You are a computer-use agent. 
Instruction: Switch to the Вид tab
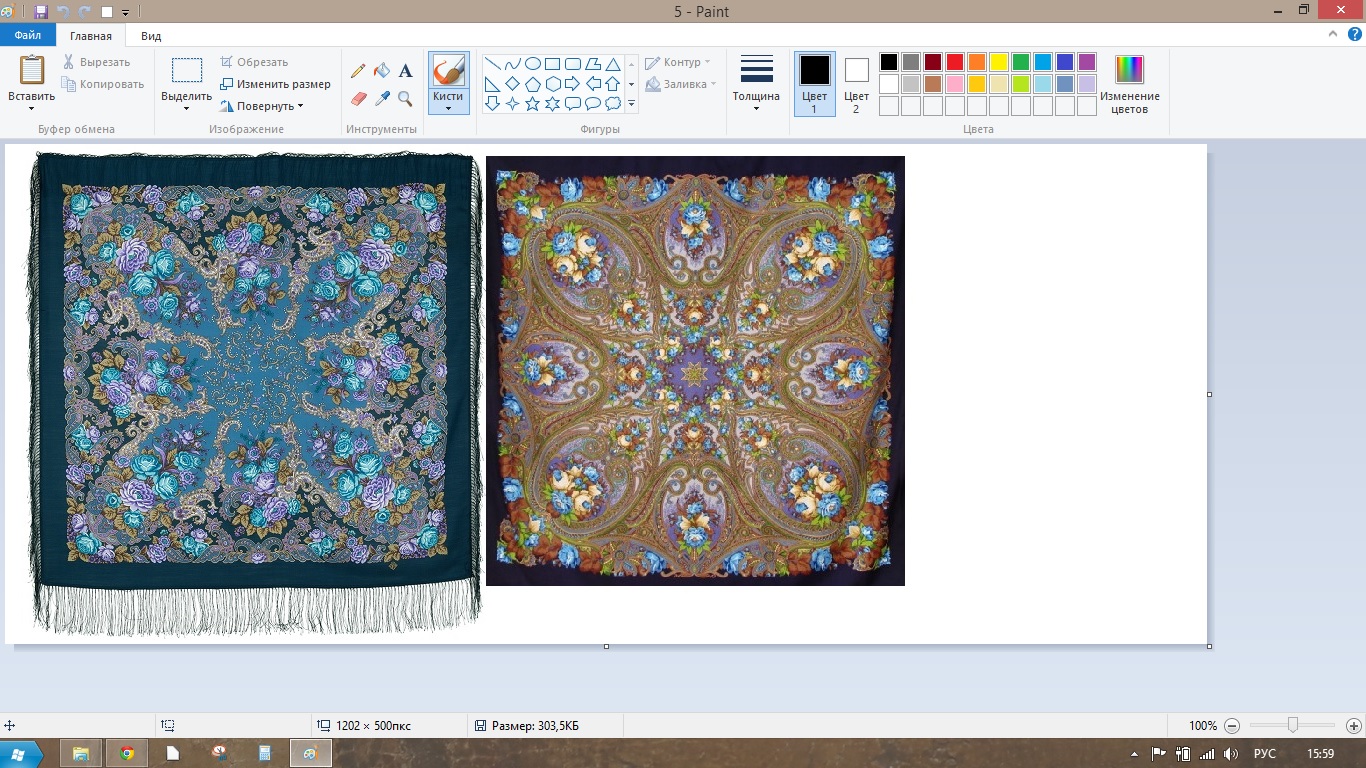click(151, 36)
